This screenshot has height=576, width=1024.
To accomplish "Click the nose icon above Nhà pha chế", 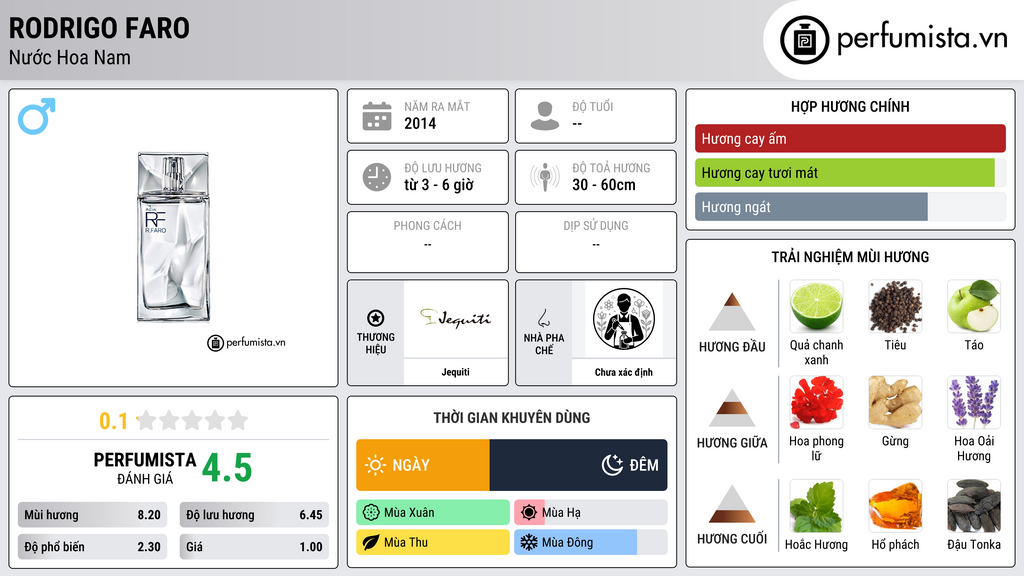I will coord(543,318).
